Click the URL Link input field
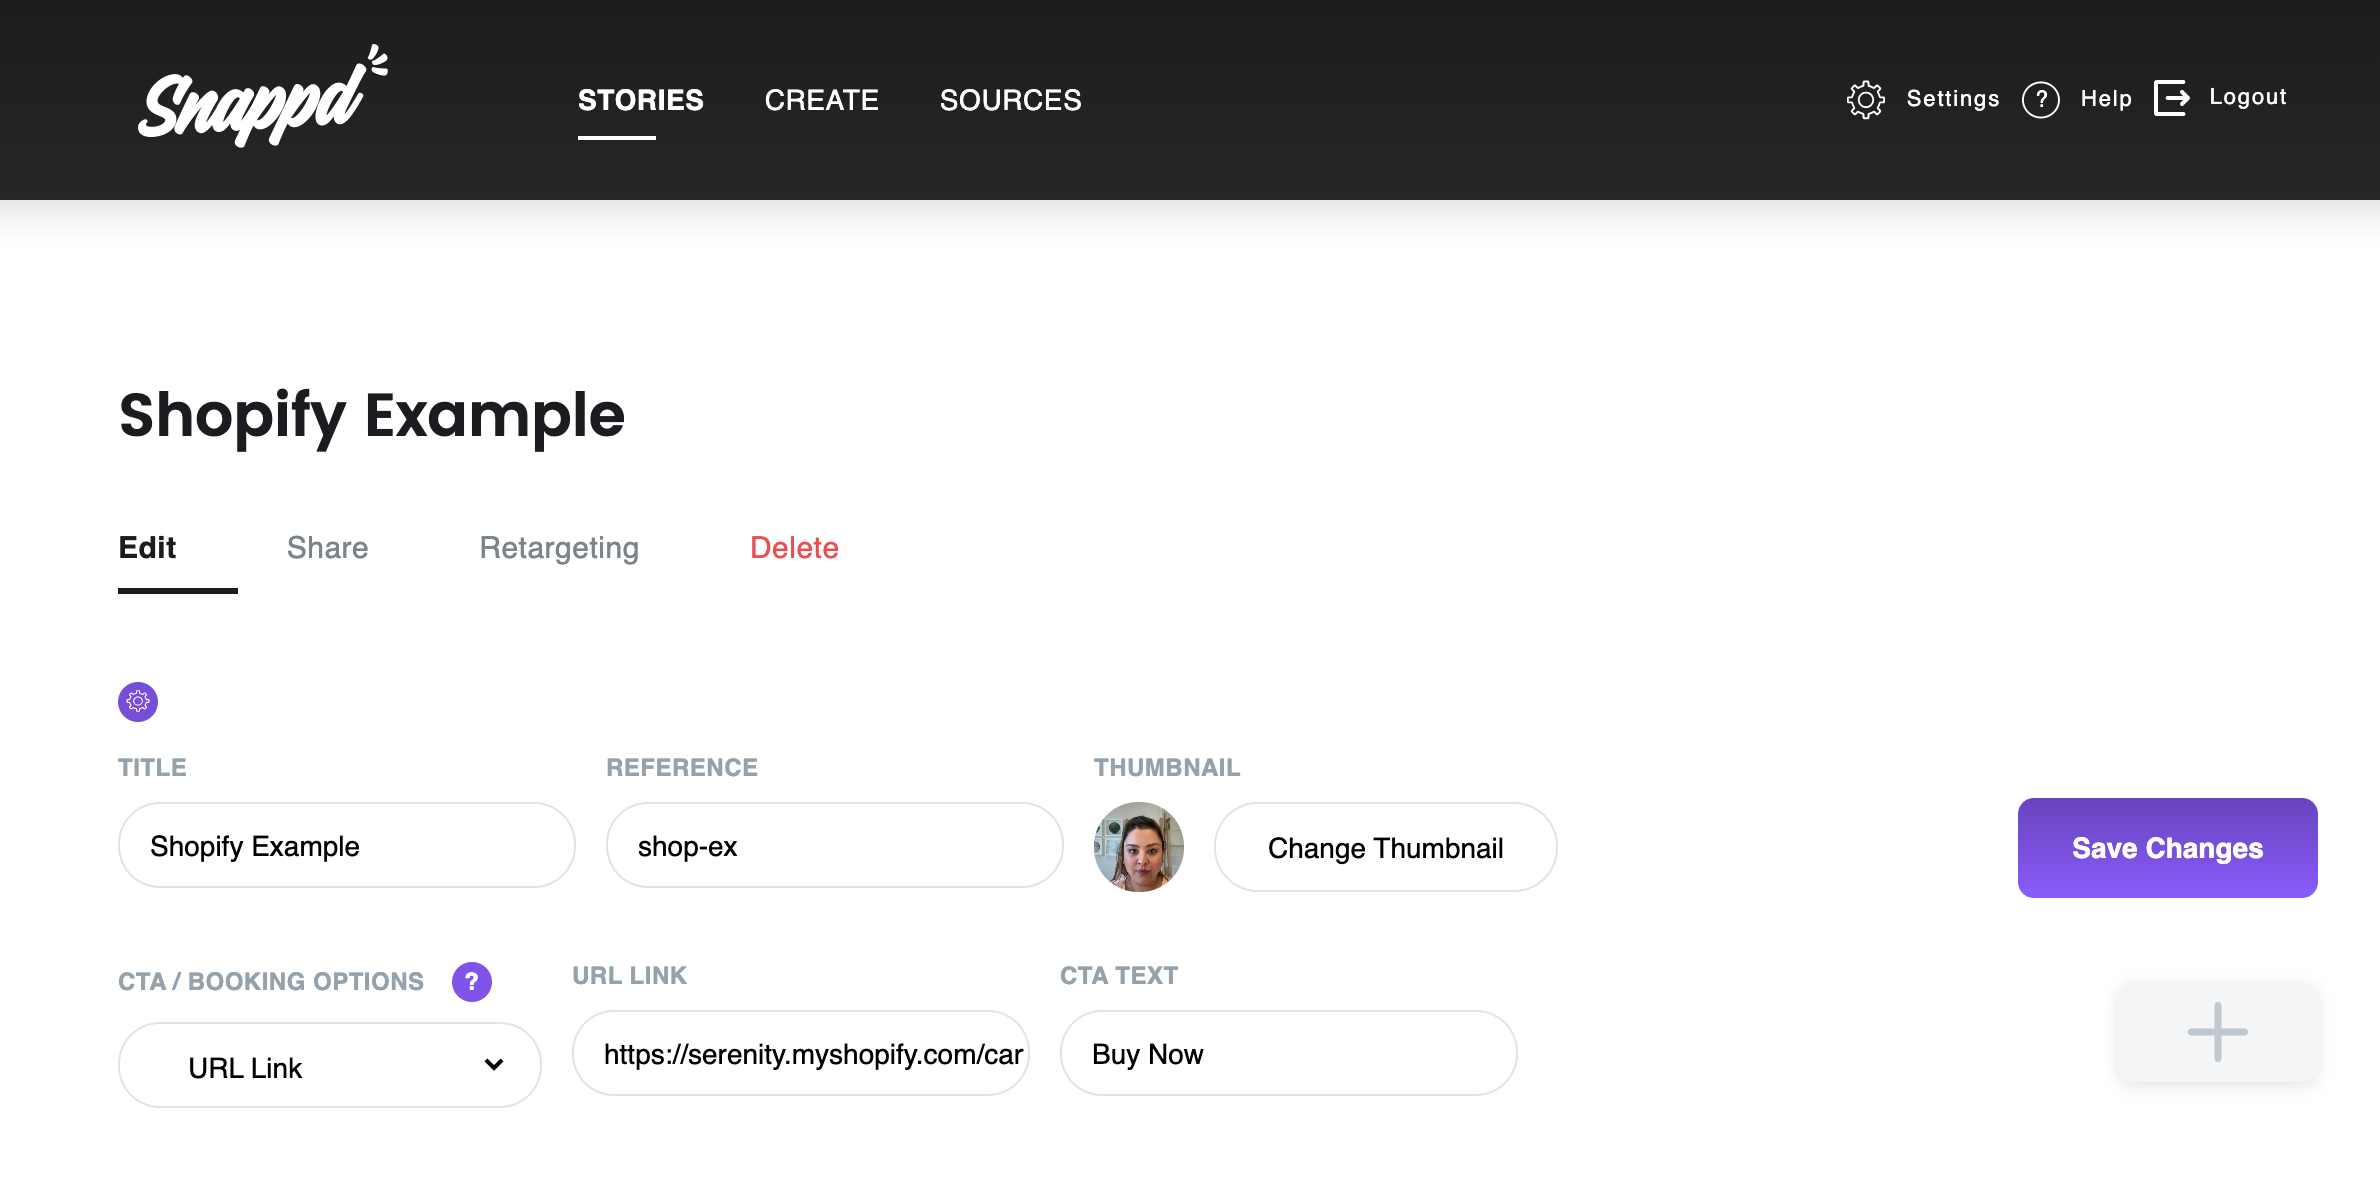Screen dimensions: 2380x1186 800,1053
